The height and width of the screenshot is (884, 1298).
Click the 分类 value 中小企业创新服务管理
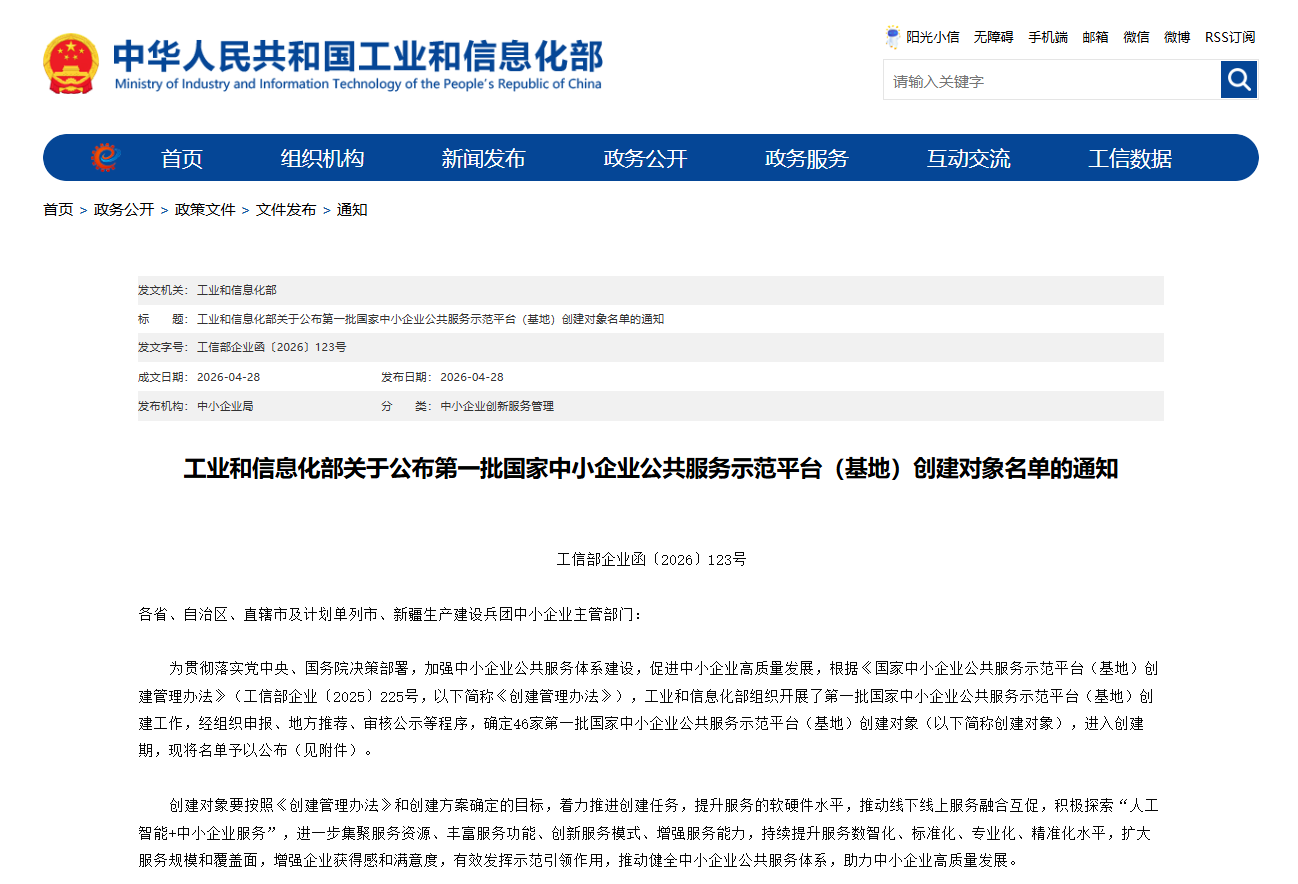click(x=497, y=406)
